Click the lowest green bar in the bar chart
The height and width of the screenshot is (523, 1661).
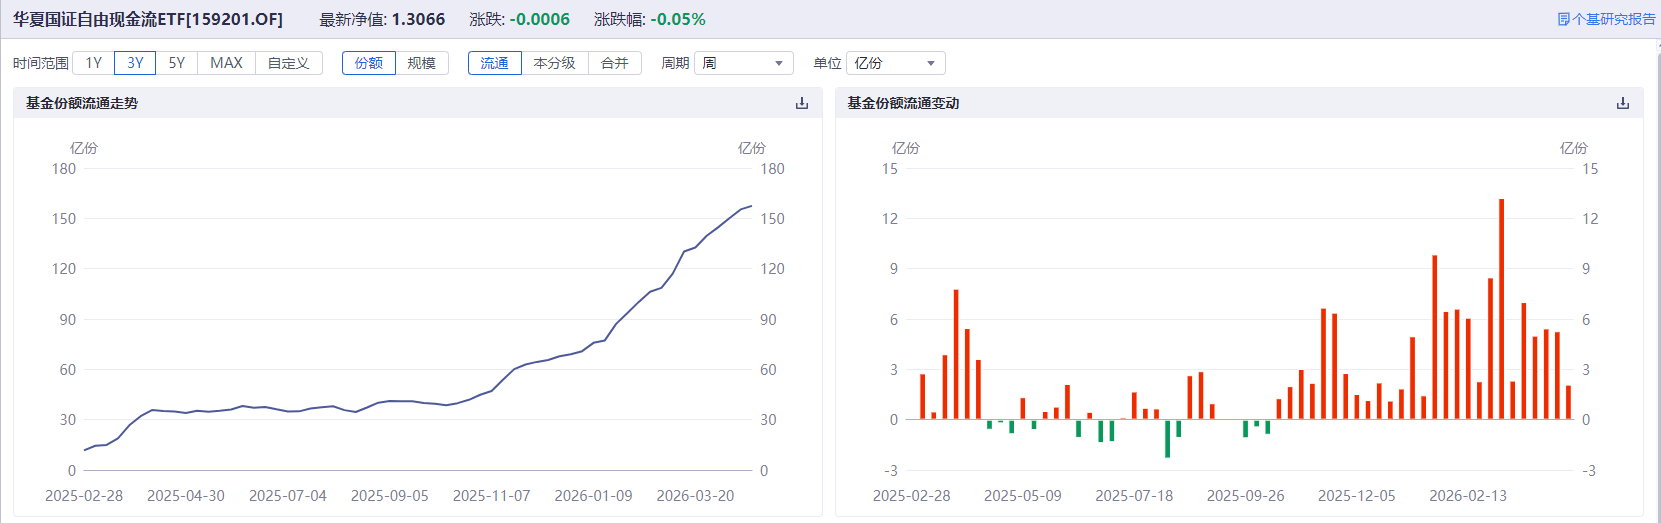click(x=1167, y=438)
